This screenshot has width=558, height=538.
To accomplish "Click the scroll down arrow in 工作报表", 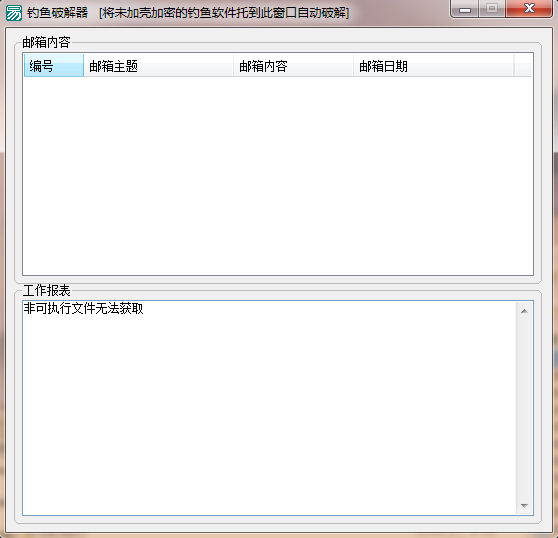I will pyautogui.click(x=524, y=505).
